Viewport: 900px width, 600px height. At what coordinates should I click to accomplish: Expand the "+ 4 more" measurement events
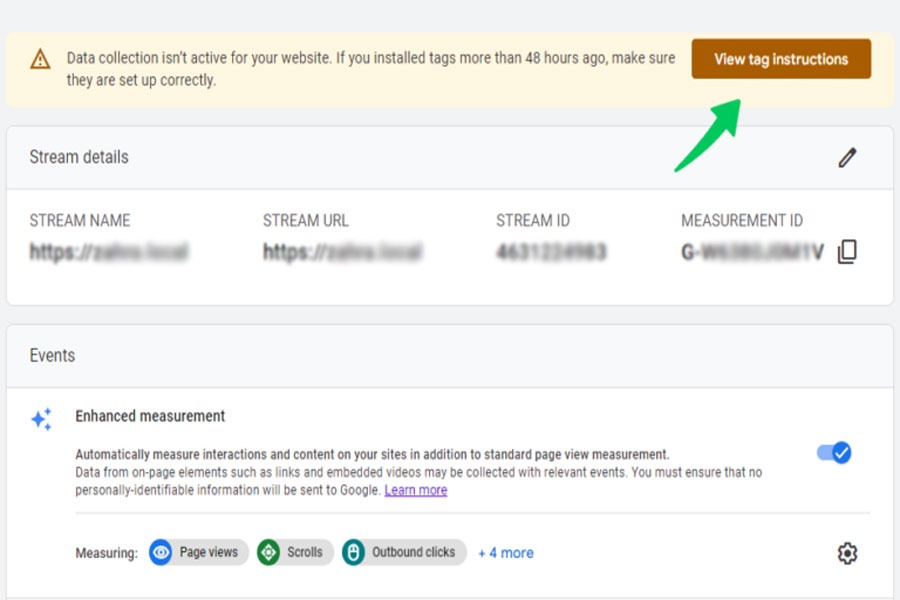point(505,552)
